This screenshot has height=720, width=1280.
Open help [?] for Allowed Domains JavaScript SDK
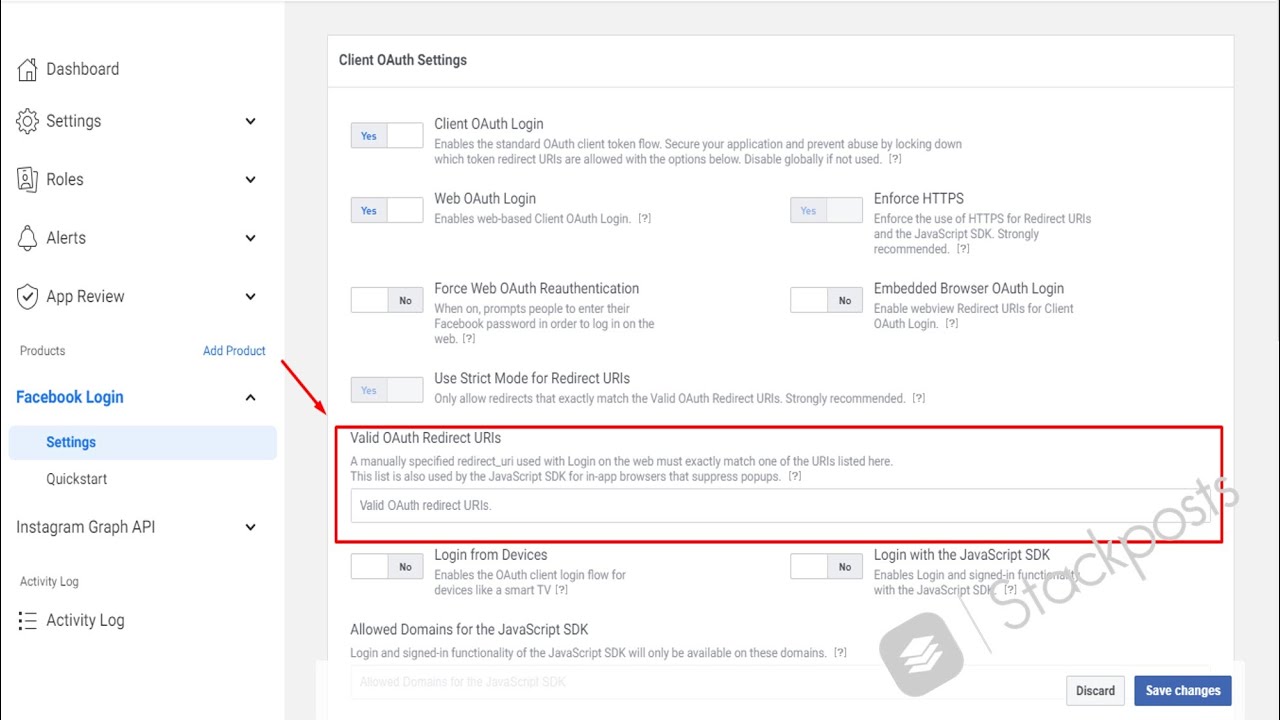coord(840,653)
